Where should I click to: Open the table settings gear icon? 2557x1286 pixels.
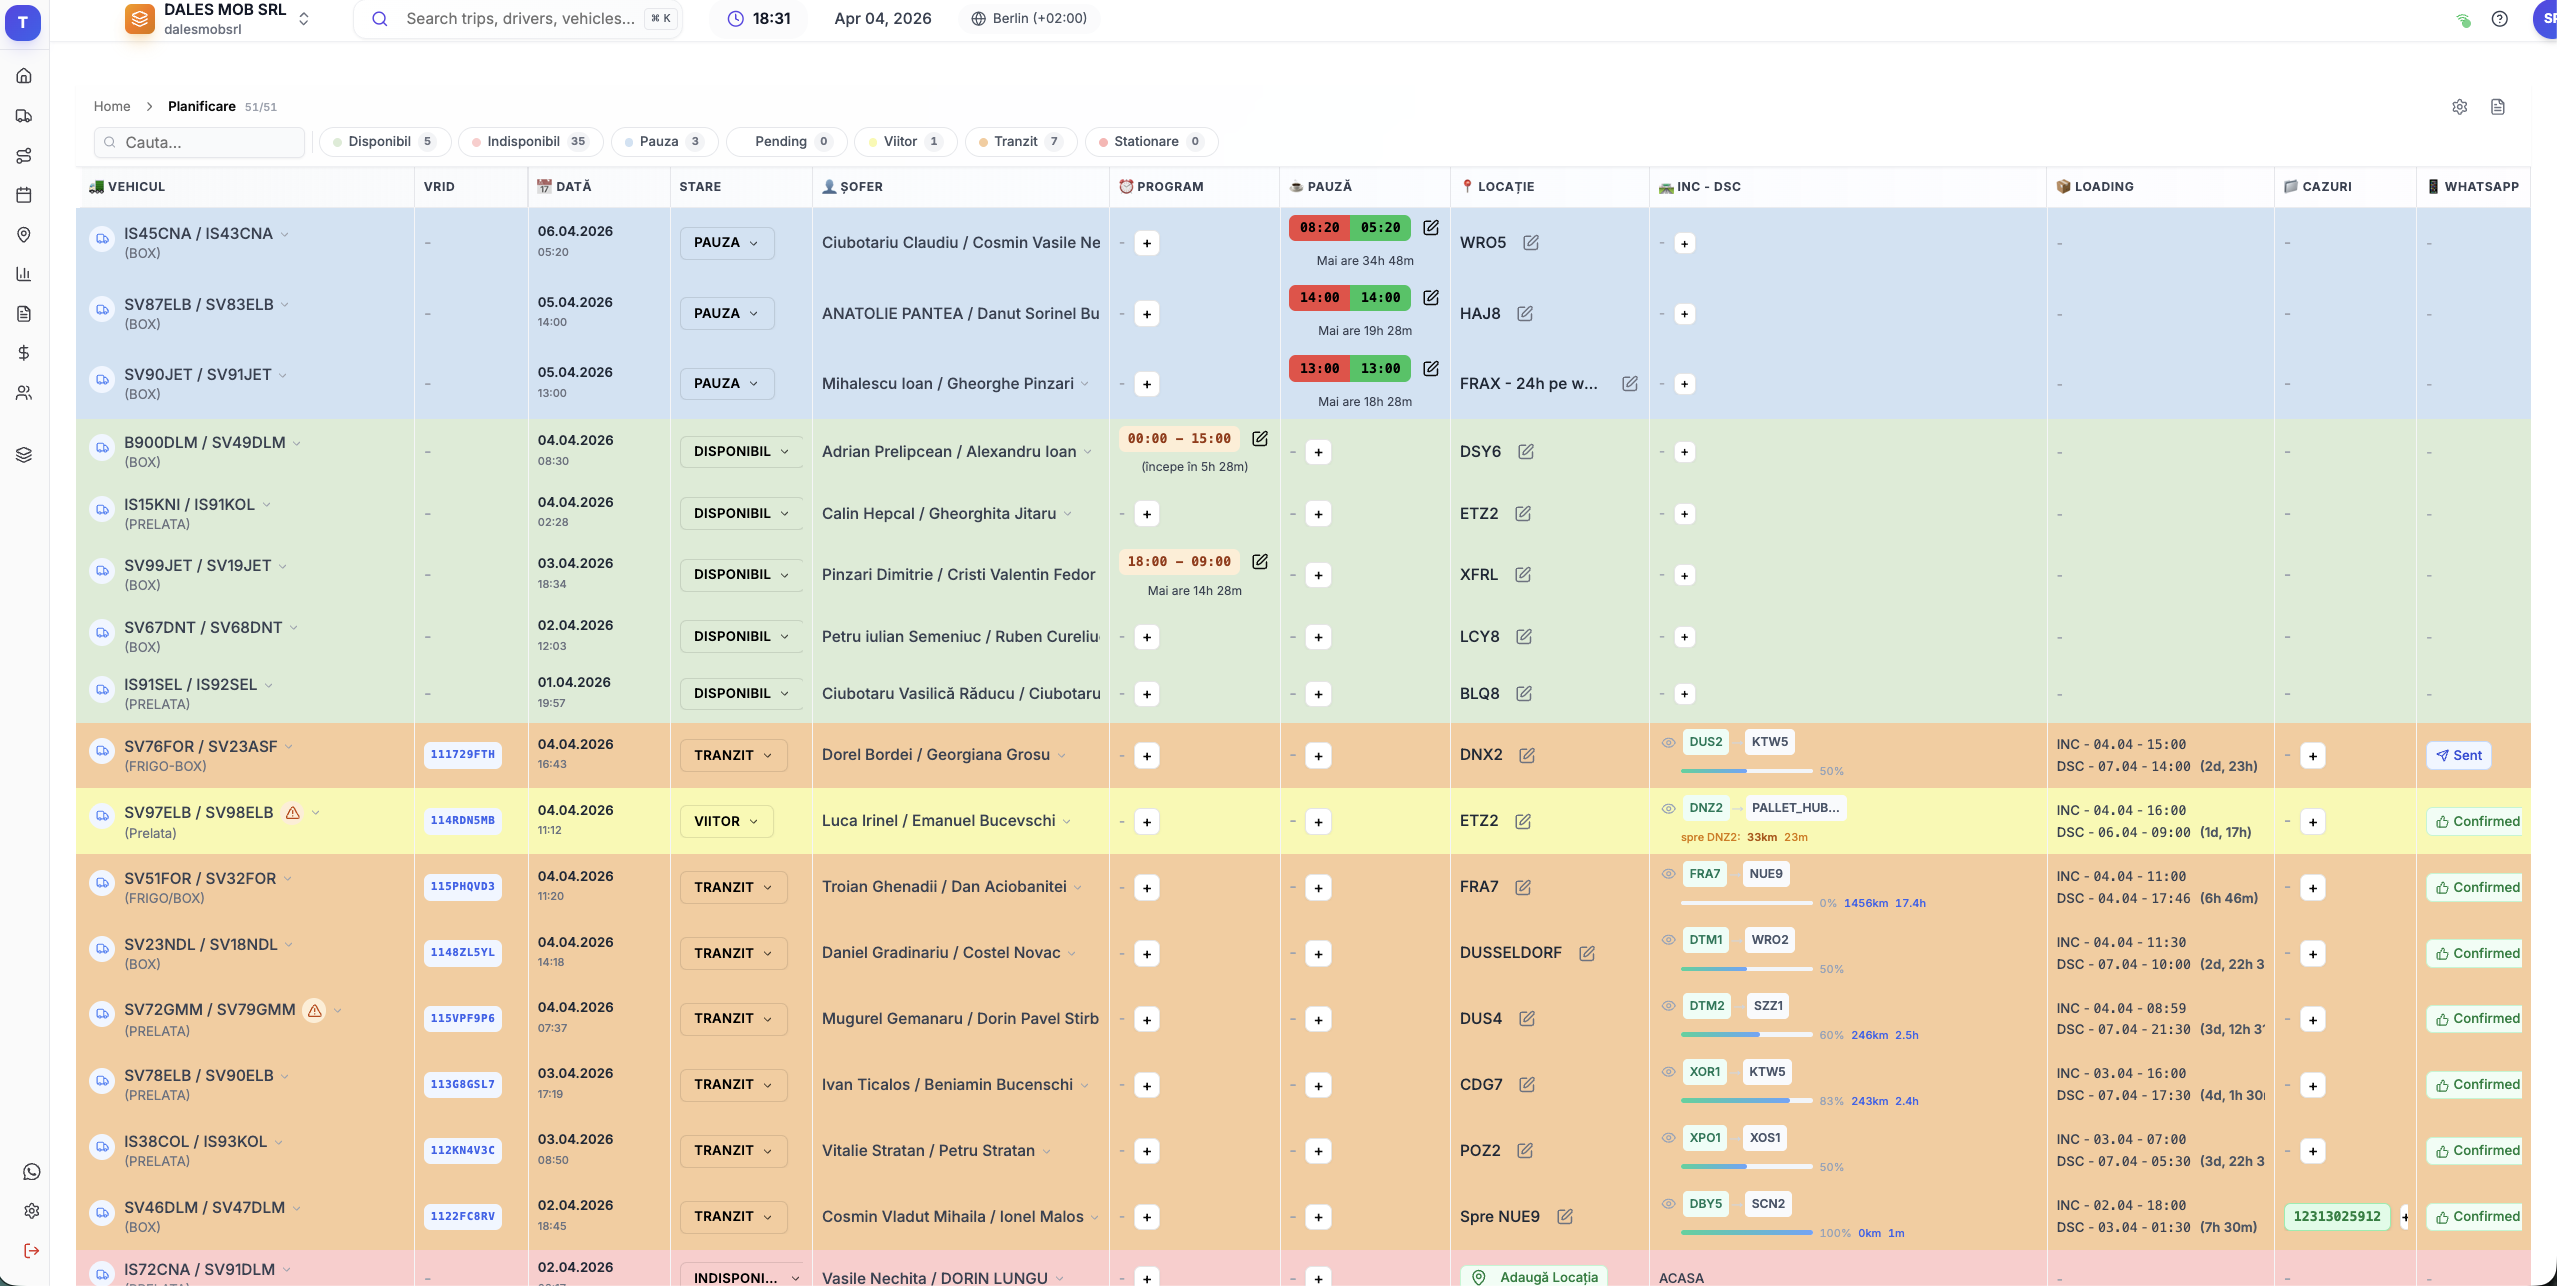[2459, 106]
